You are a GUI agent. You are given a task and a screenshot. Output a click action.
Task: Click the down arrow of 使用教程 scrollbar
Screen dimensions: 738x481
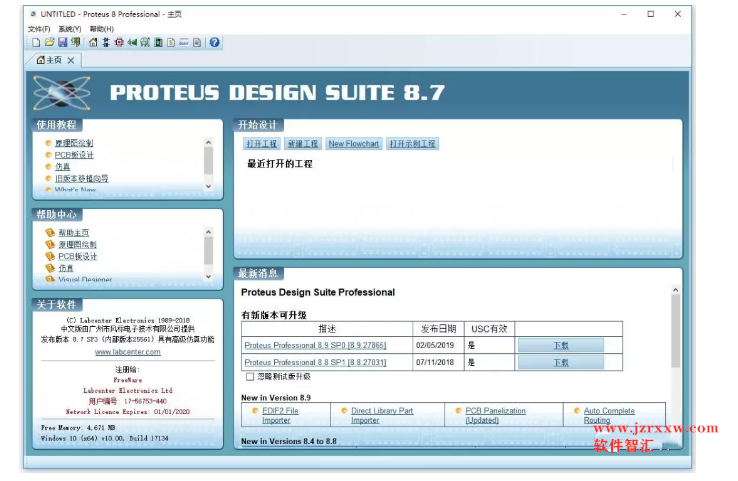coord(209,186)
